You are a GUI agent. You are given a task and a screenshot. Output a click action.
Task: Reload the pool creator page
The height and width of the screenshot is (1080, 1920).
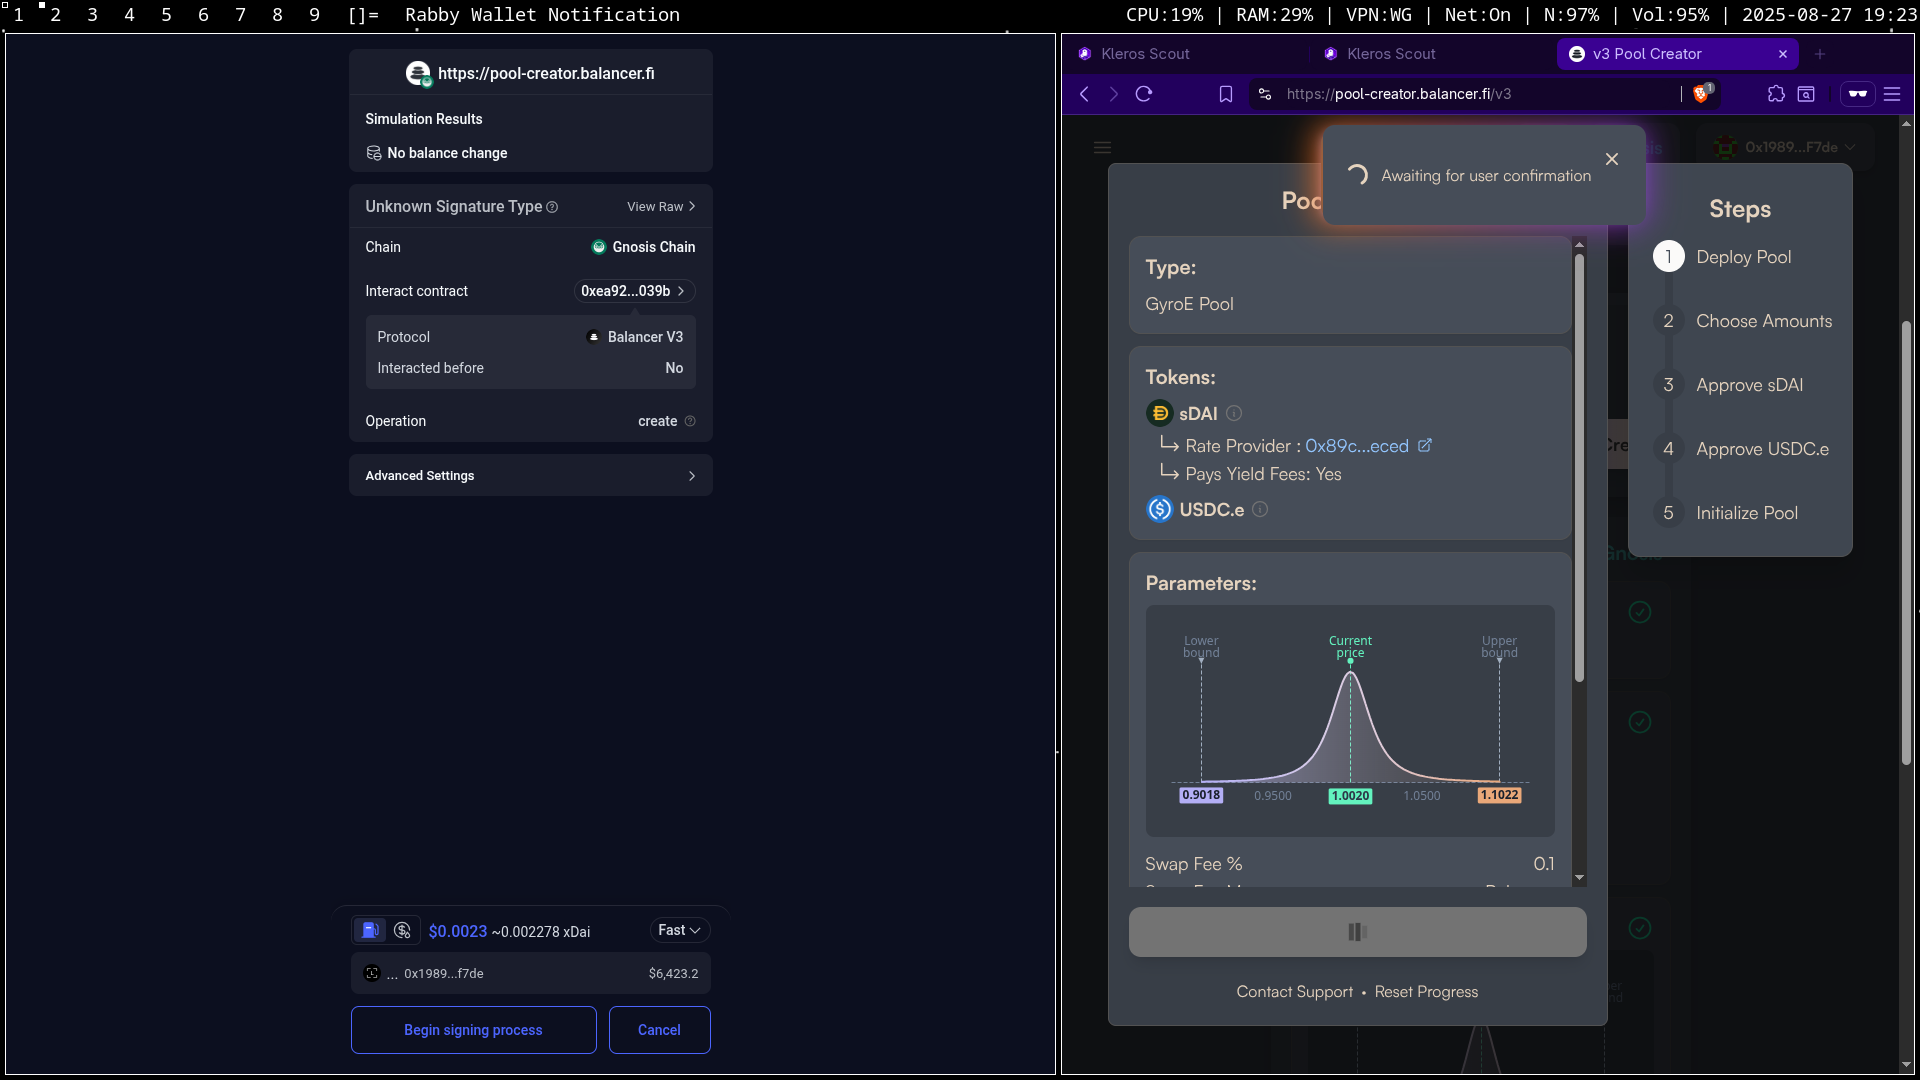[1144, 94]
